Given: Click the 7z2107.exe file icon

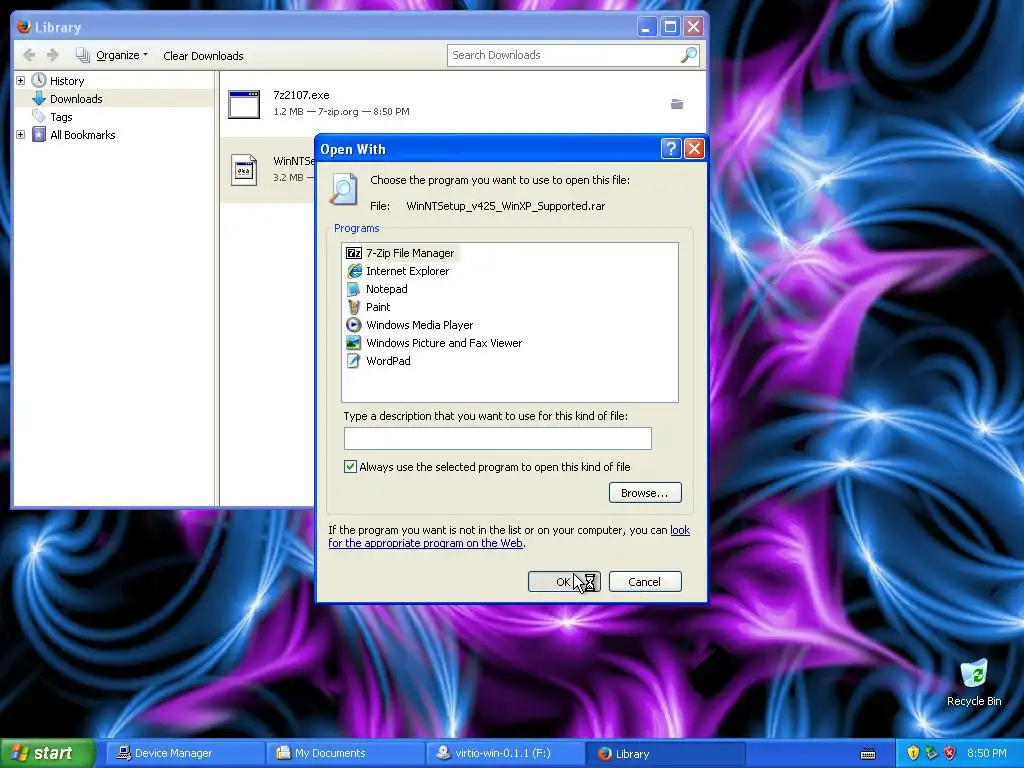Looking at the screenshot, I should click(x=244, y=104).
